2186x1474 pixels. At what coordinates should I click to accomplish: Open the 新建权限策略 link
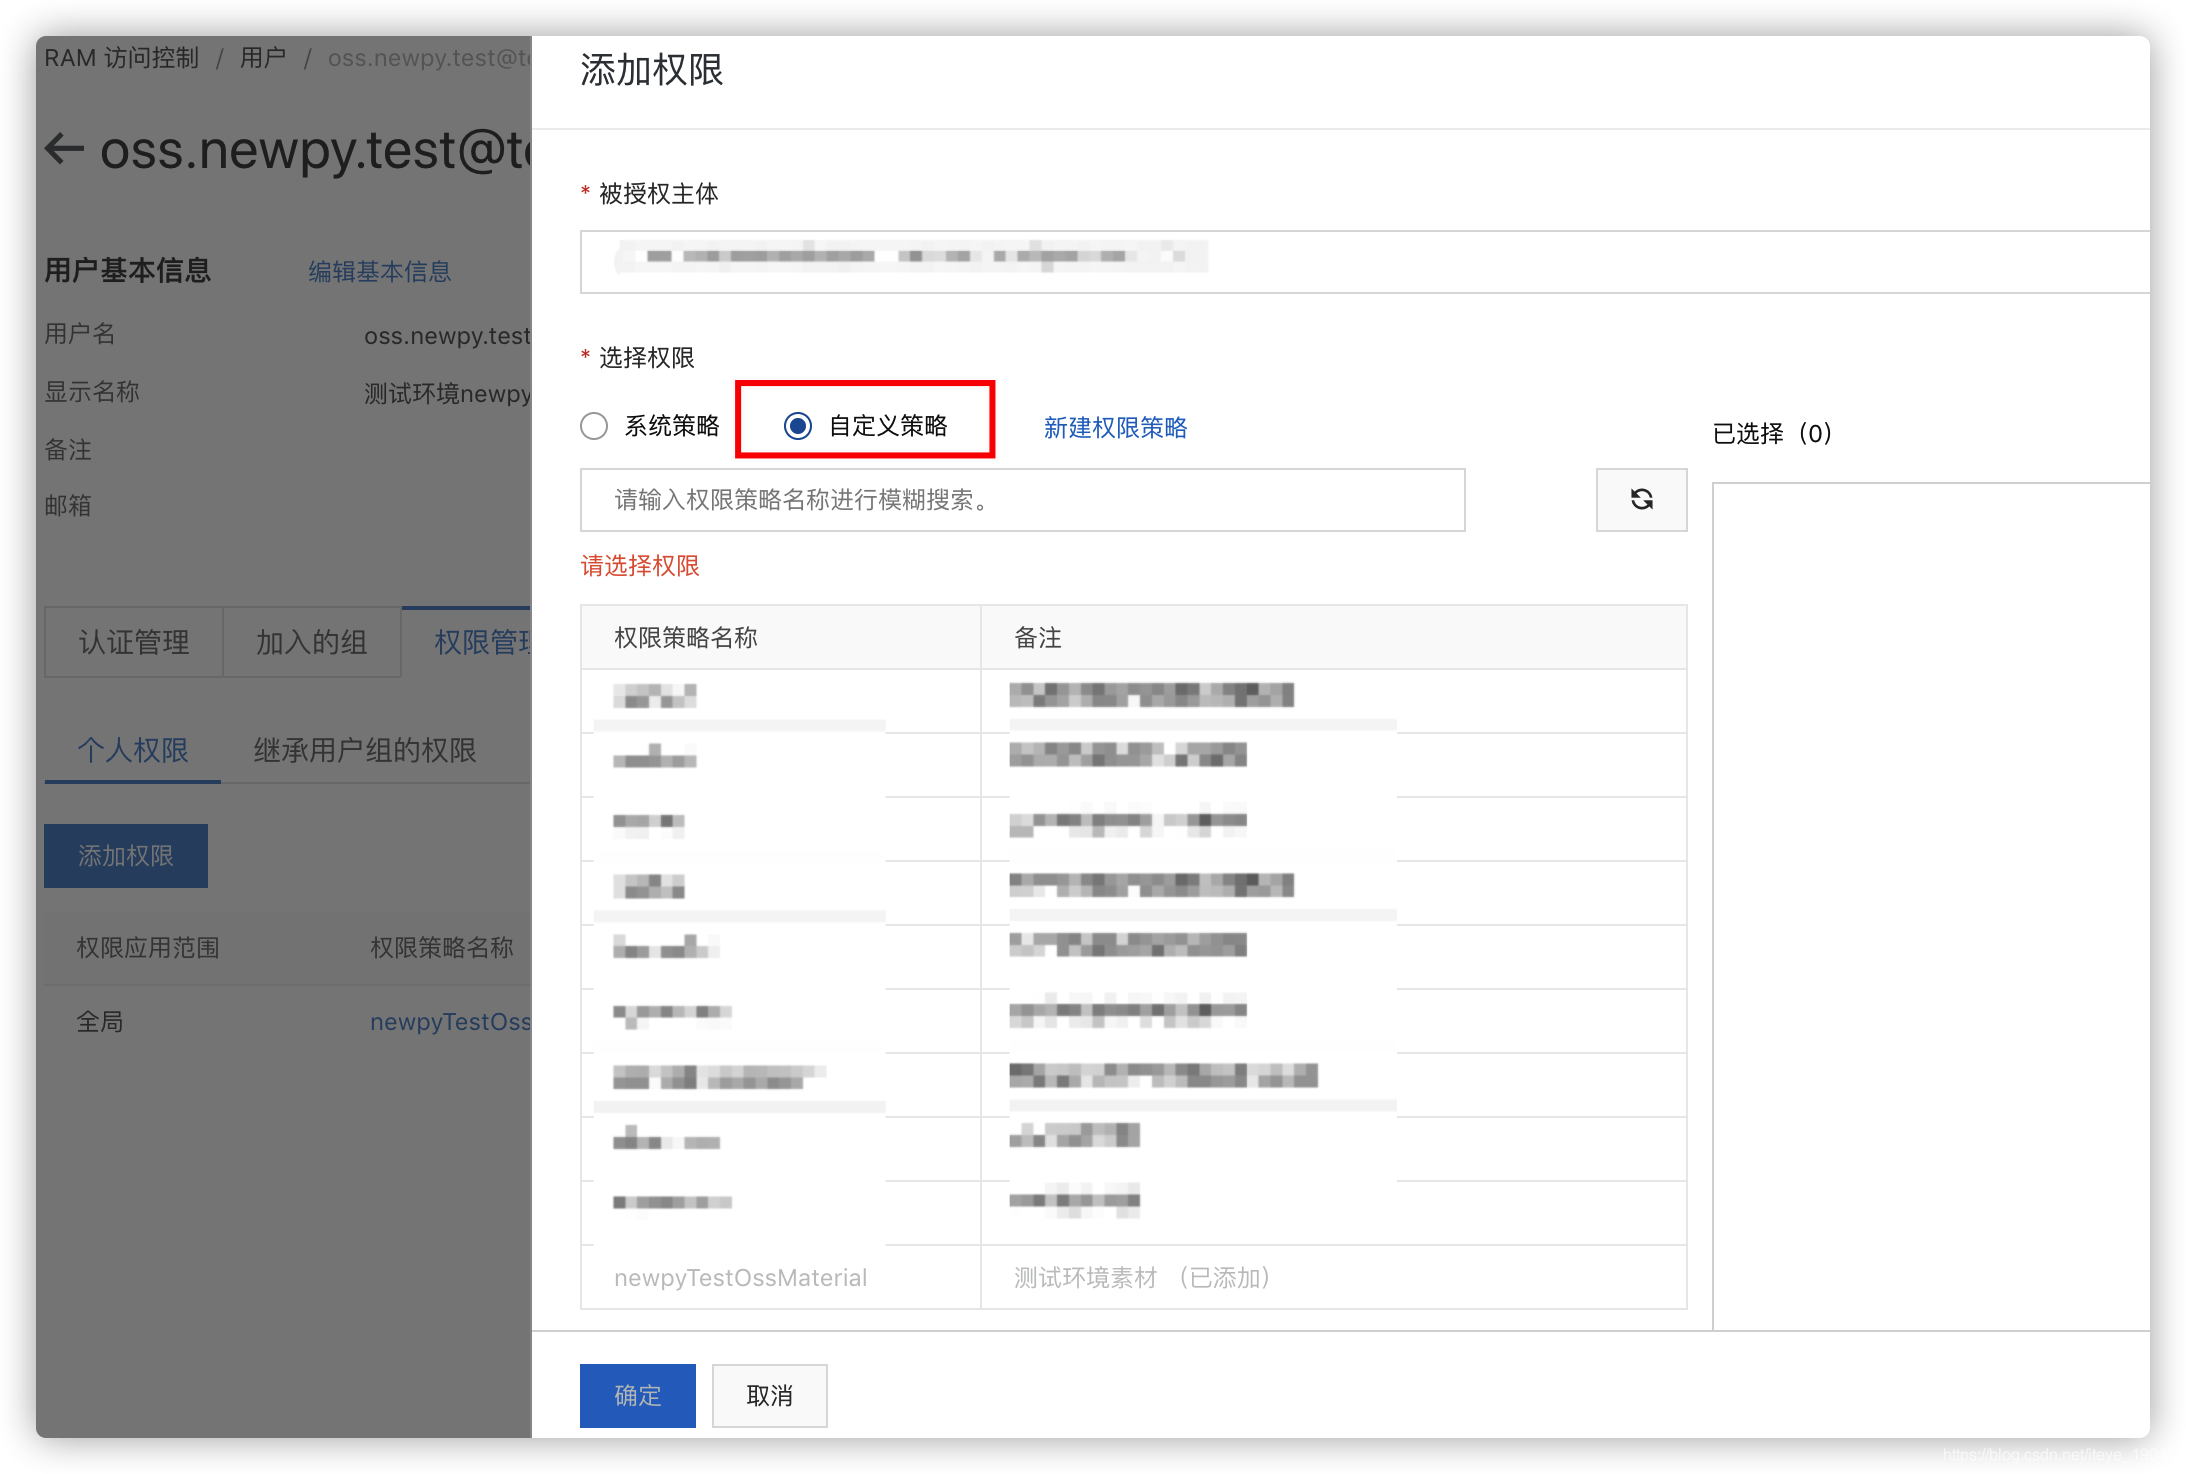tap(1115, 428)
